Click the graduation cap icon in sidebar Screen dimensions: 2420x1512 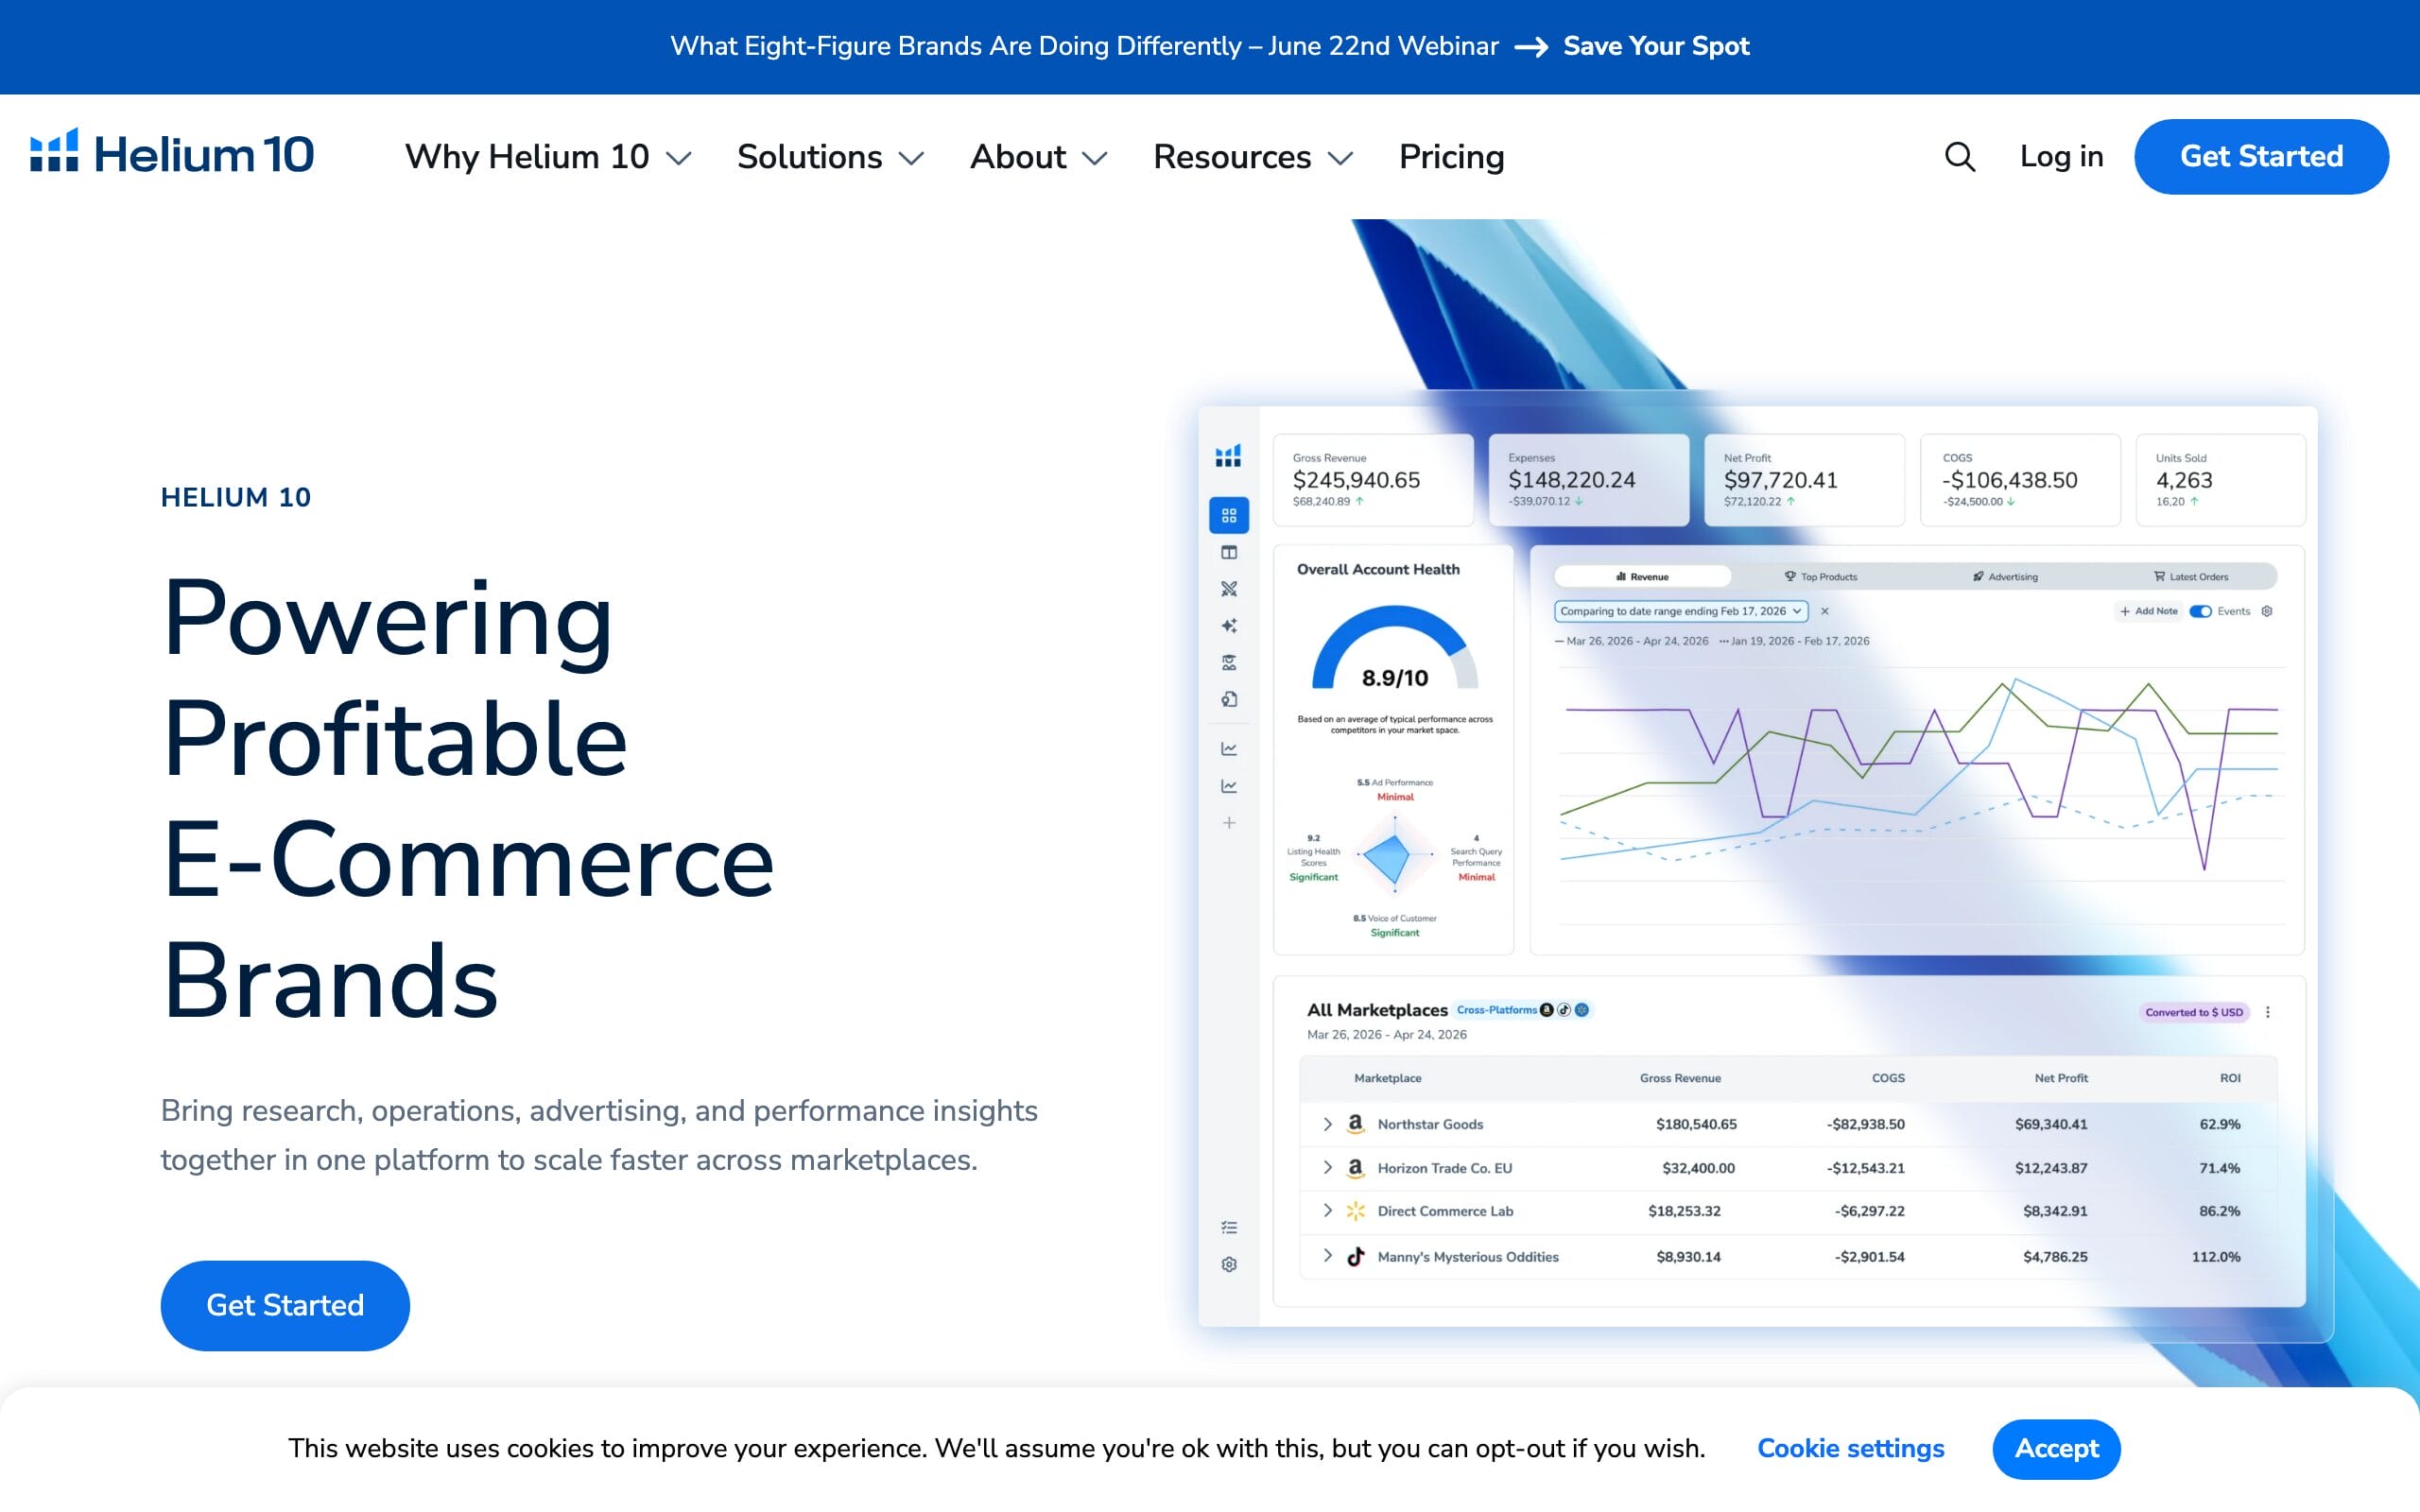pyautogui.click(x=1229, y=662)
